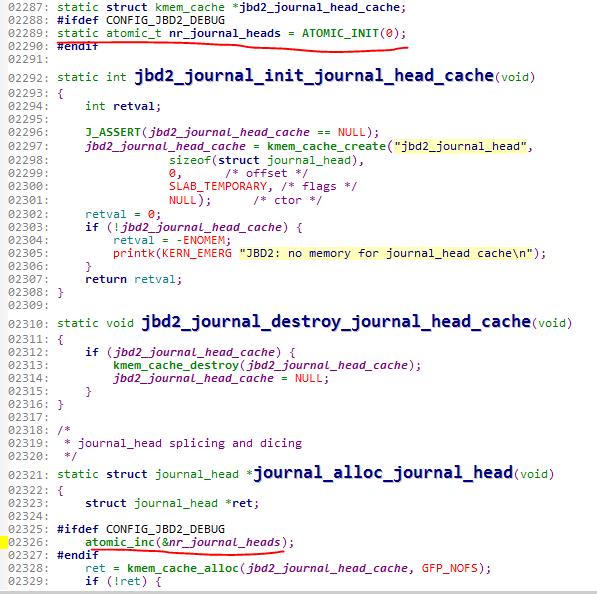The height and width of the screenshot is (594, 597).
Task: Click the function name jbd2_journal_init_journal_head_cache
Action: click(x=314, y=76)
